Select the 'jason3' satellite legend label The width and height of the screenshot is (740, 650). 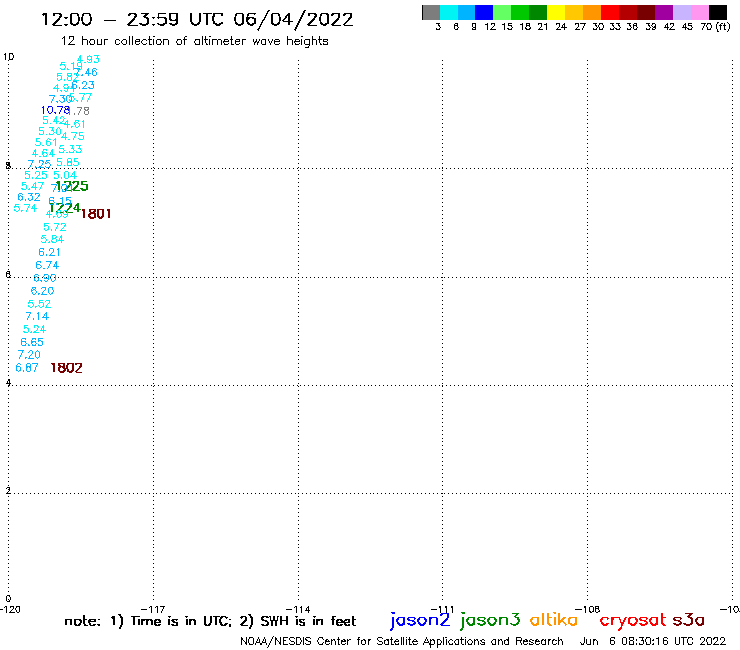(490, 620)
